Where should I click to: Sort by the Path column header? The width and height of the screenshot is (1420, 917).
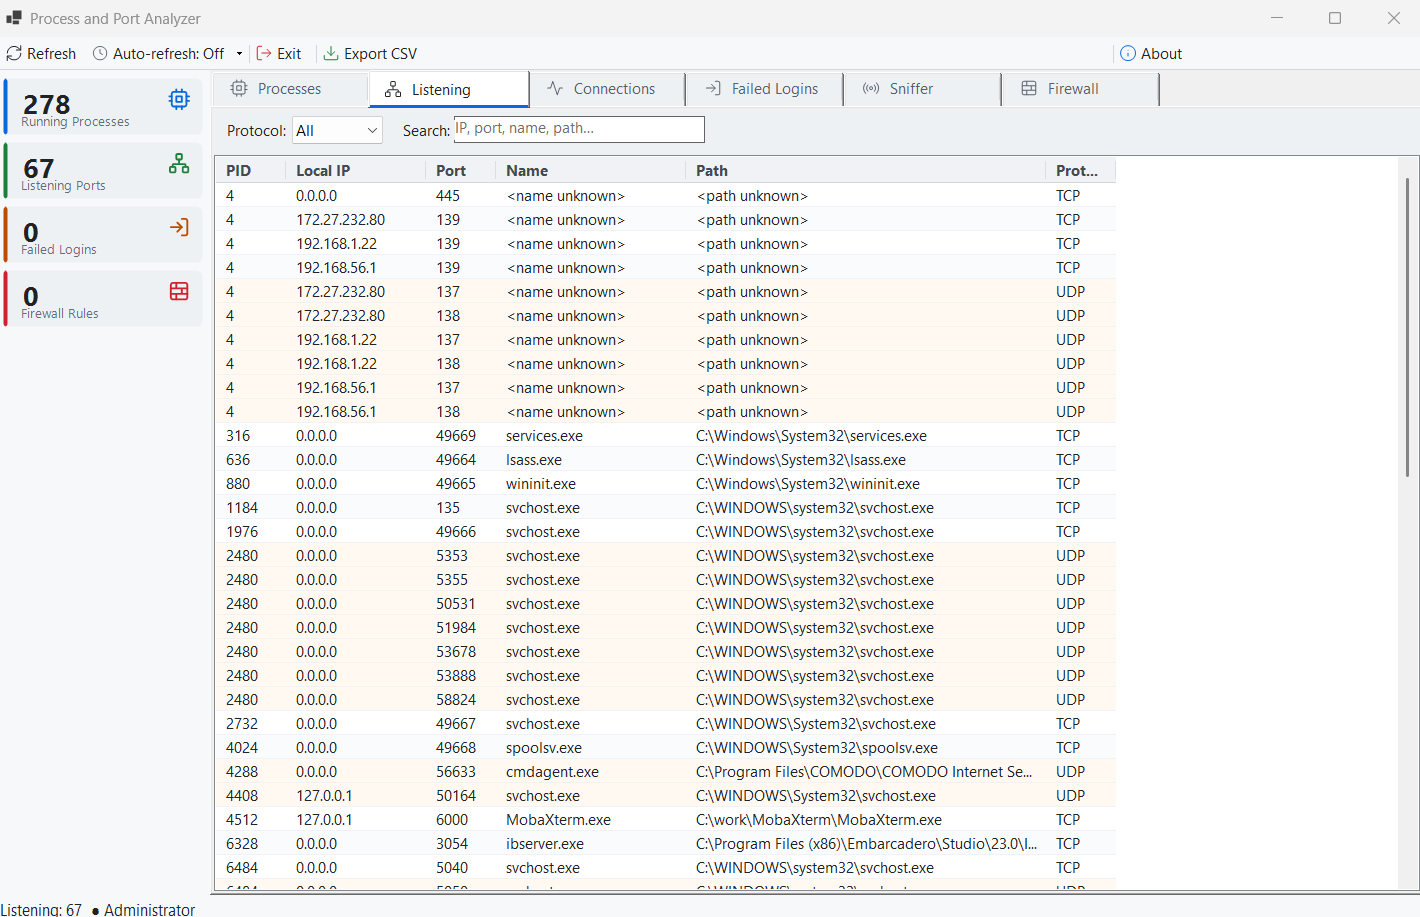[865, 170]
